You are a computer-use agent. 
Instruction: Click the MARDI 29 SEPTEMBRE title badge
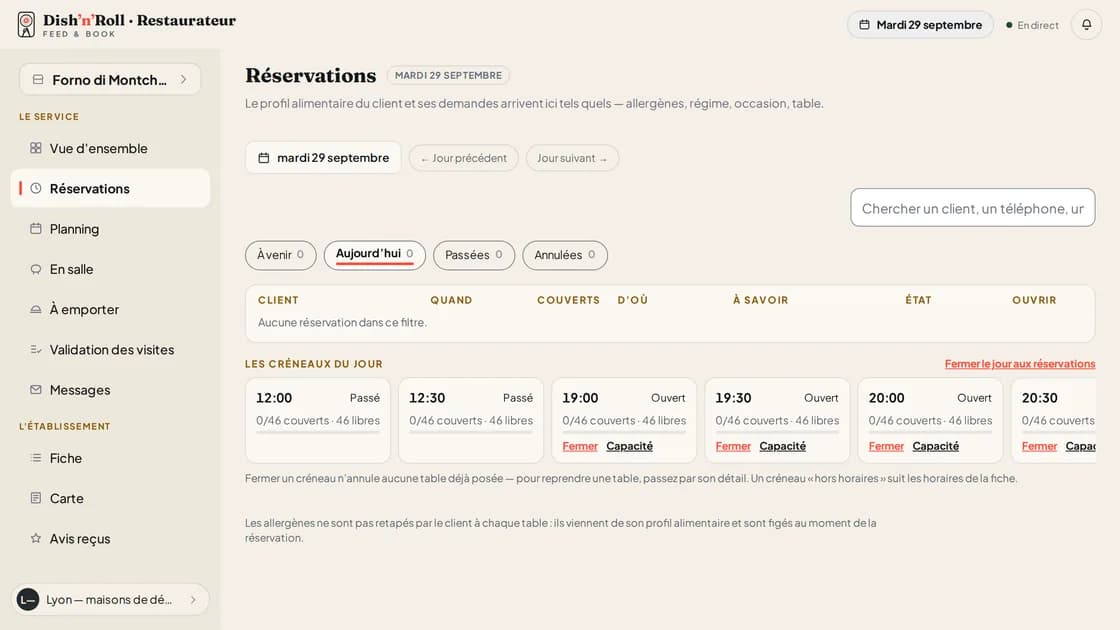pyautogui.click(x=449, y=75)
